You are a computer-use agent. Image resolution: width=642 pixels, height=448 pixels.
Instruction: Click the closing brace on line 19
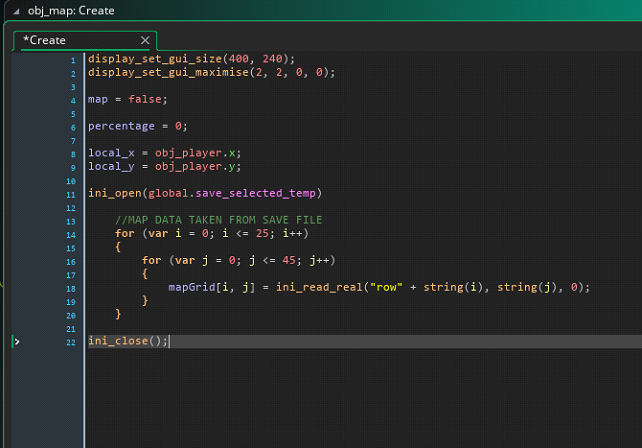(145, 301)
